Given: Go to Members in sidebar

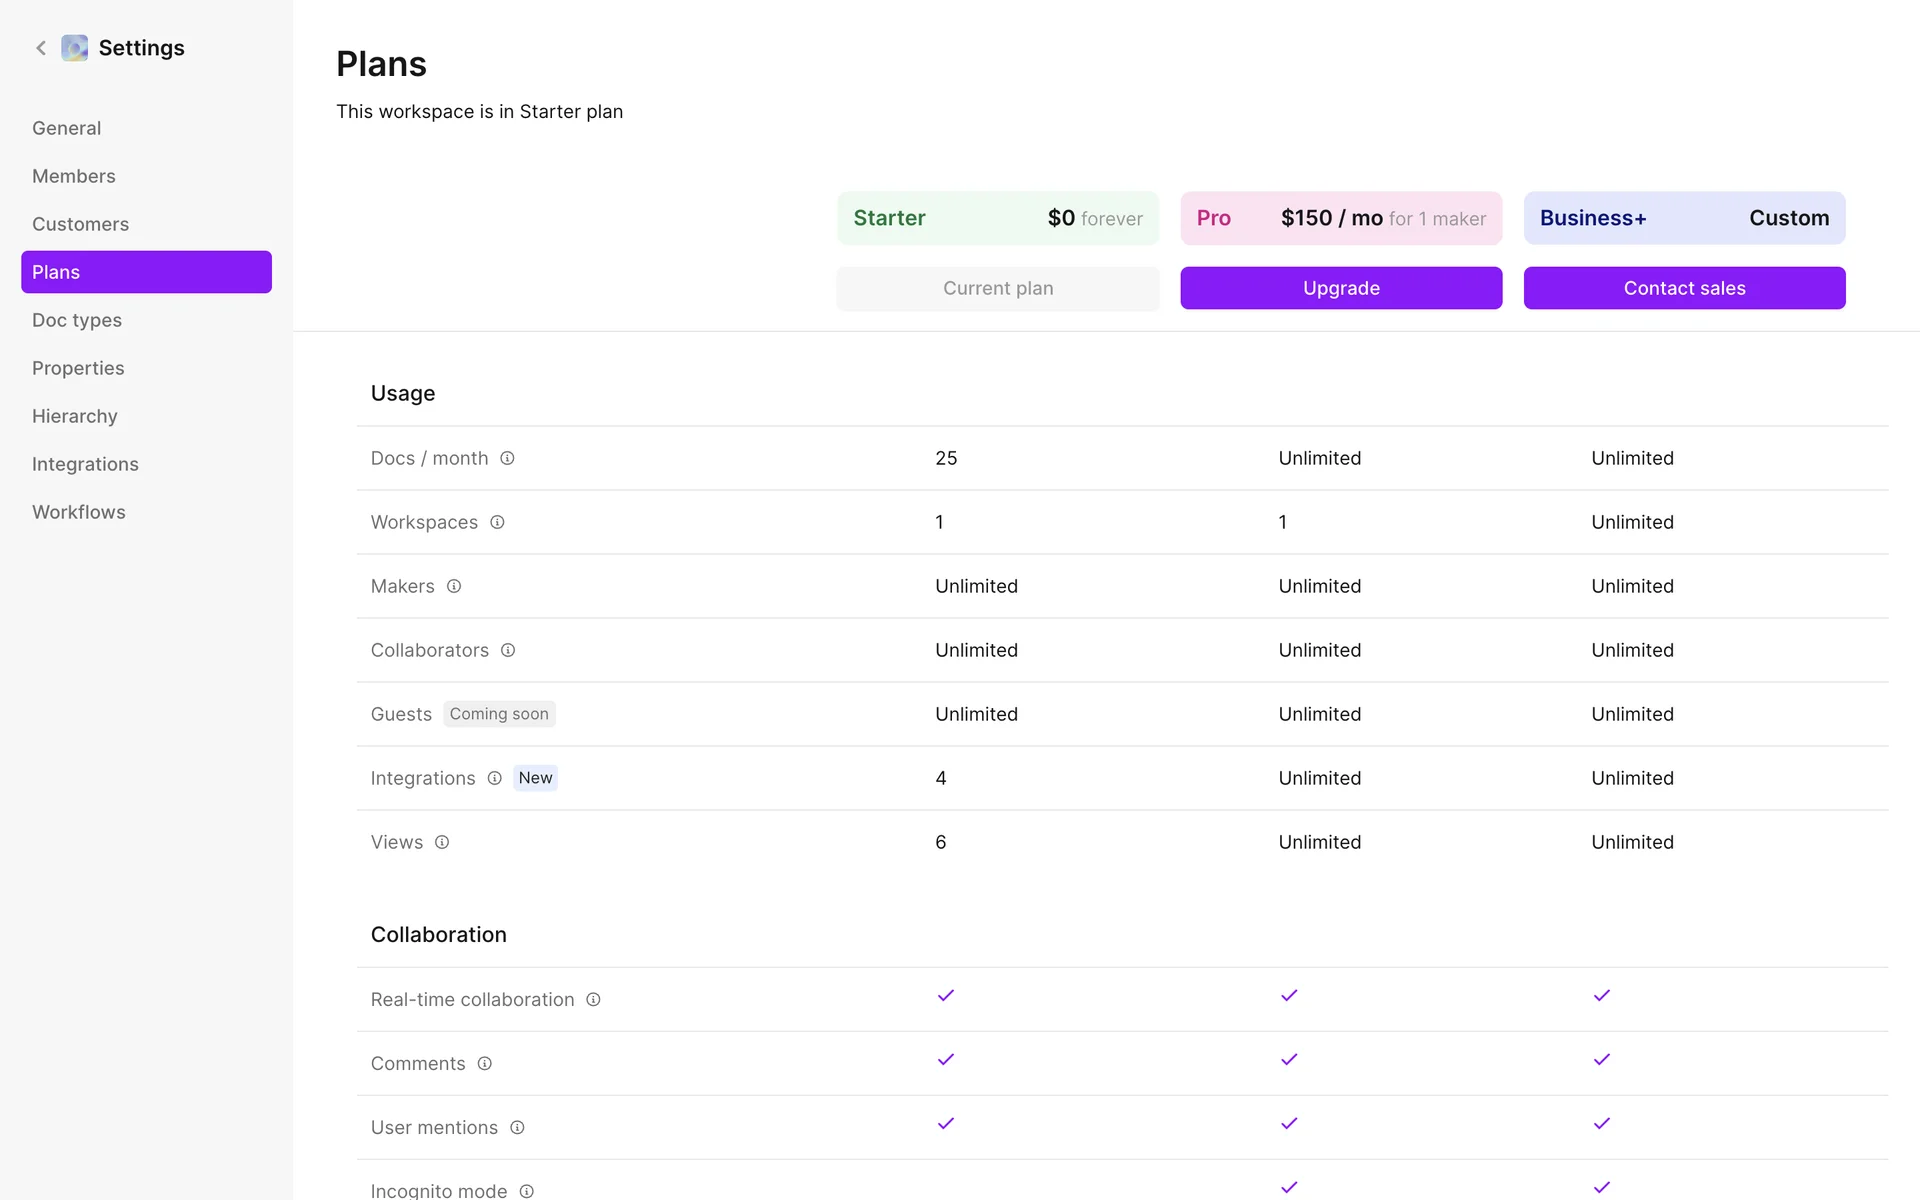Looking at the screenshot, I should [x=73, y=176].
